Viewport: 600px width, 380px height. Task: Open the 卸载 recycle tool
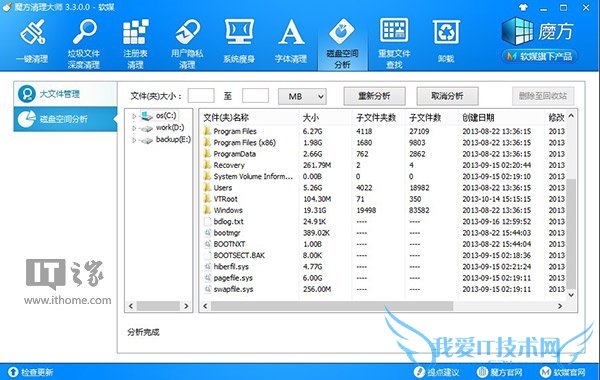click(x=446, y=41)
